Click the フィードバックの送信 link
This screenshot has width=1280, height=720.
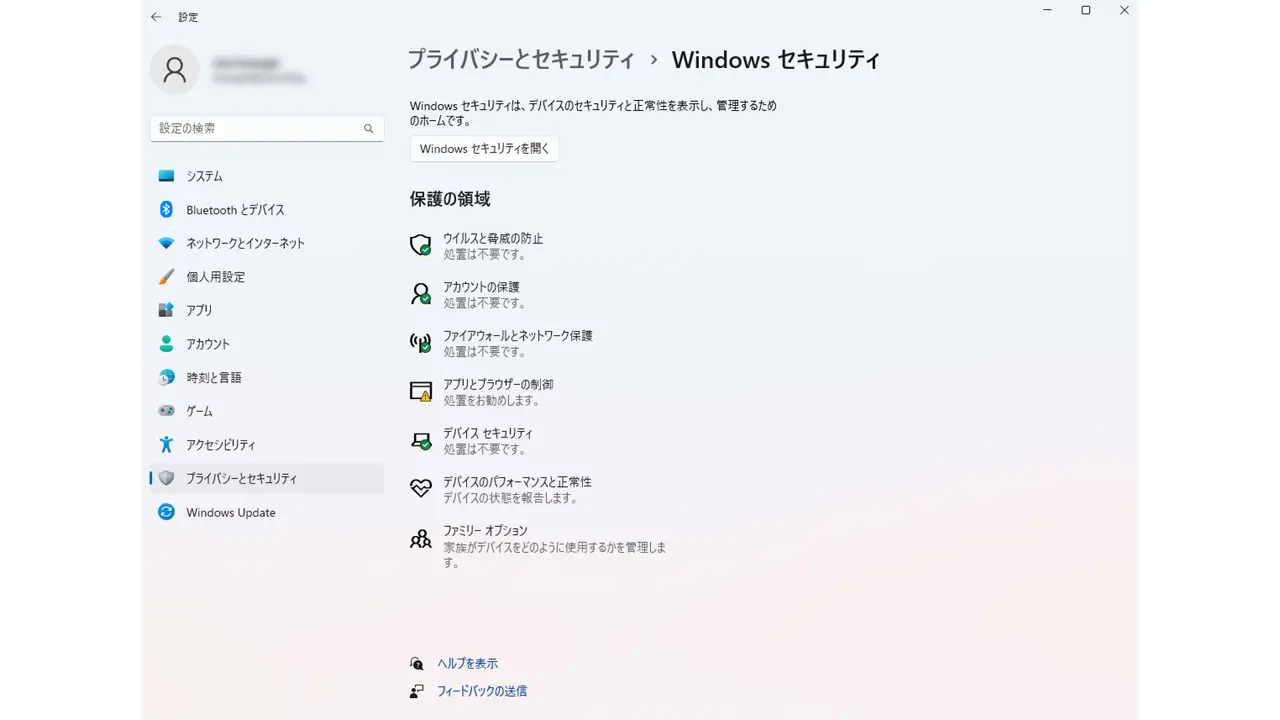[481, 691]
